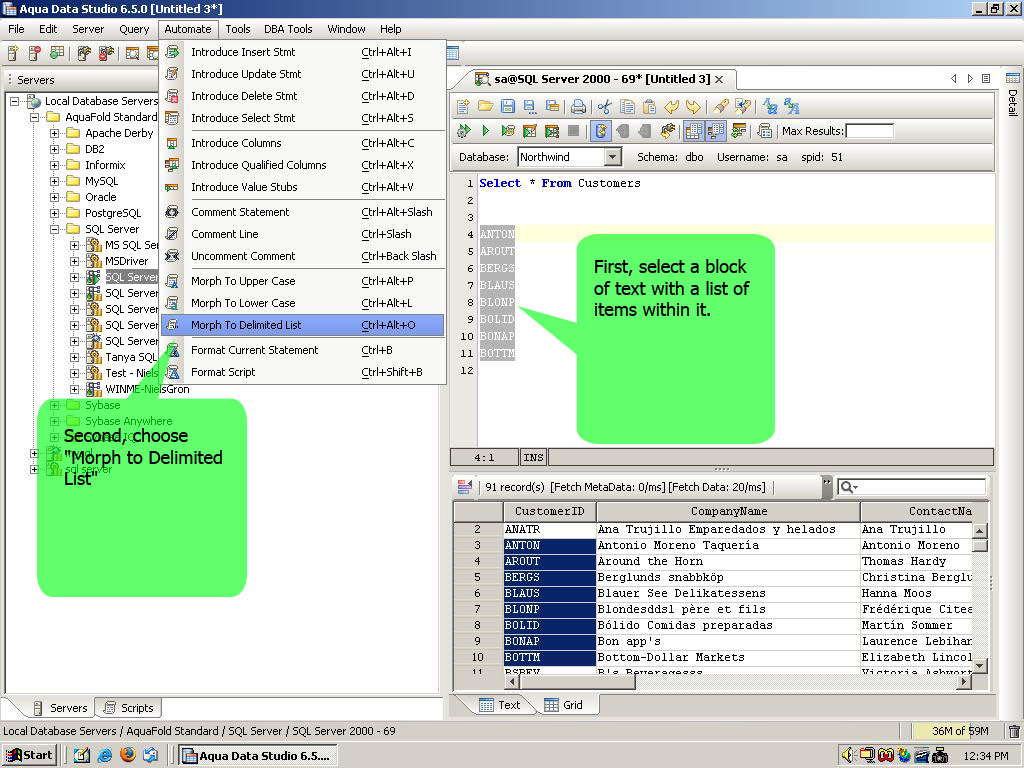Open the Database Northwind dropdown
The image size is (1024, 768).
(612, 157)
